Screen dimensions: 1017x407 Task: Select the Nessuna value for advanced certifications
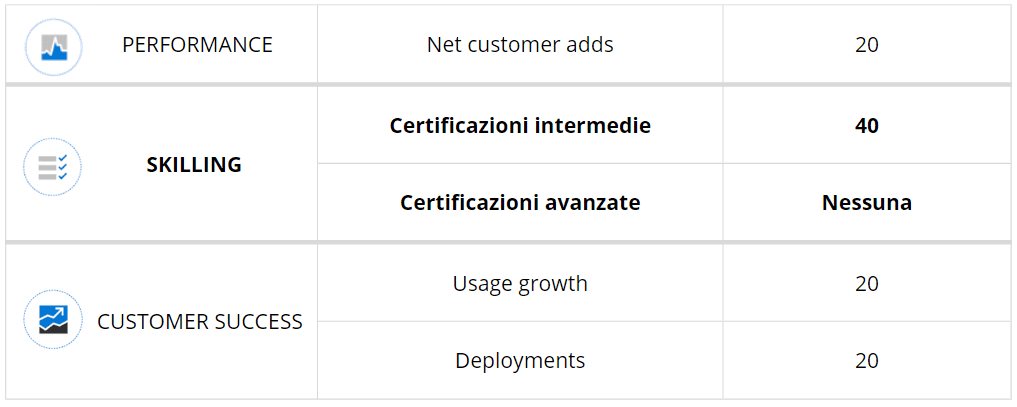[867, 203]
